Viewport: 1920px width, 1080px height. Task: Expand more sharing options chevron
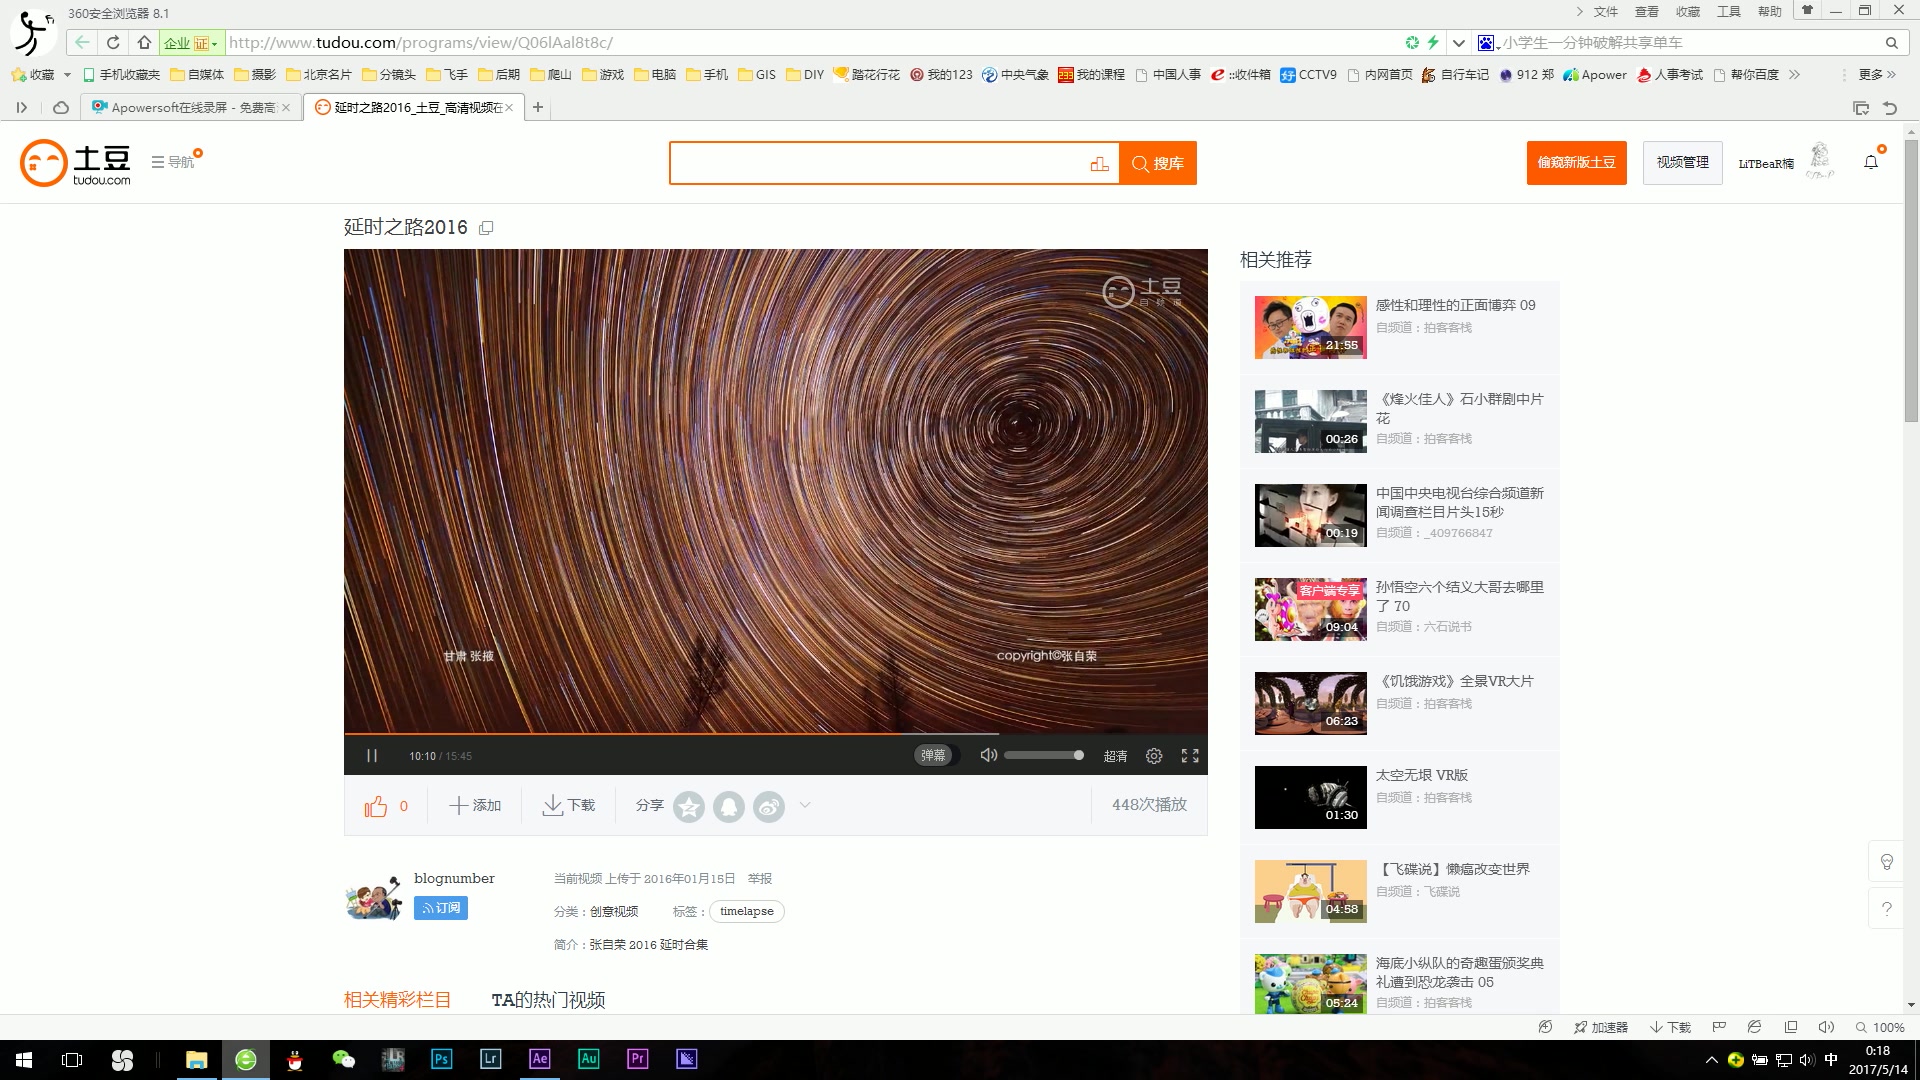(804, 806)
